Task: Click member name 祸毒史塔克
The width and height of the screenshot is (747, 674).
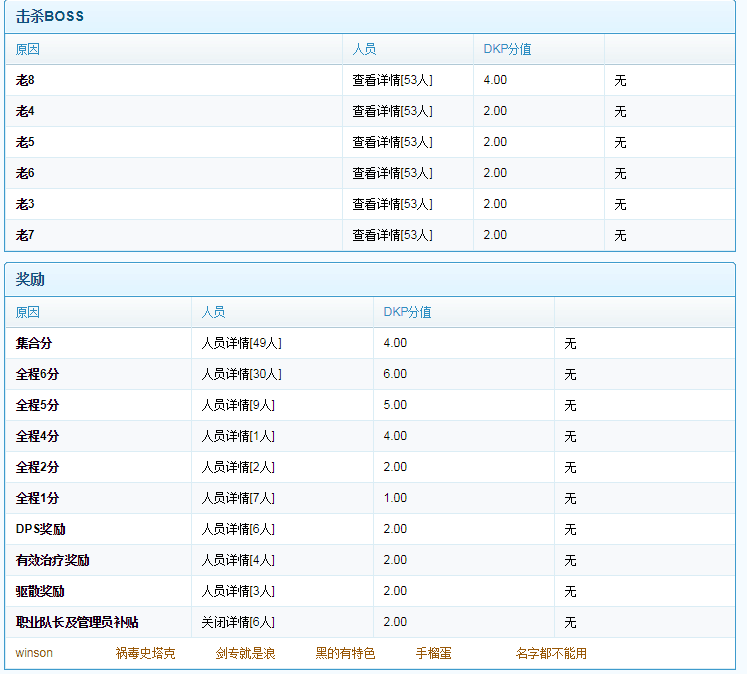Action: (x=145, y=653)
